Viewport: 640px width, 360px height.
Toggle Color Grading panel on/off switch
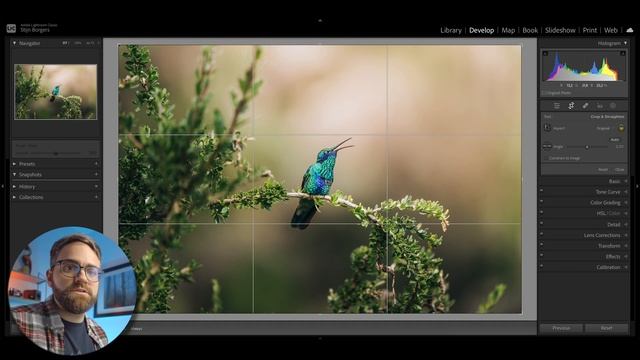point(542,202)
